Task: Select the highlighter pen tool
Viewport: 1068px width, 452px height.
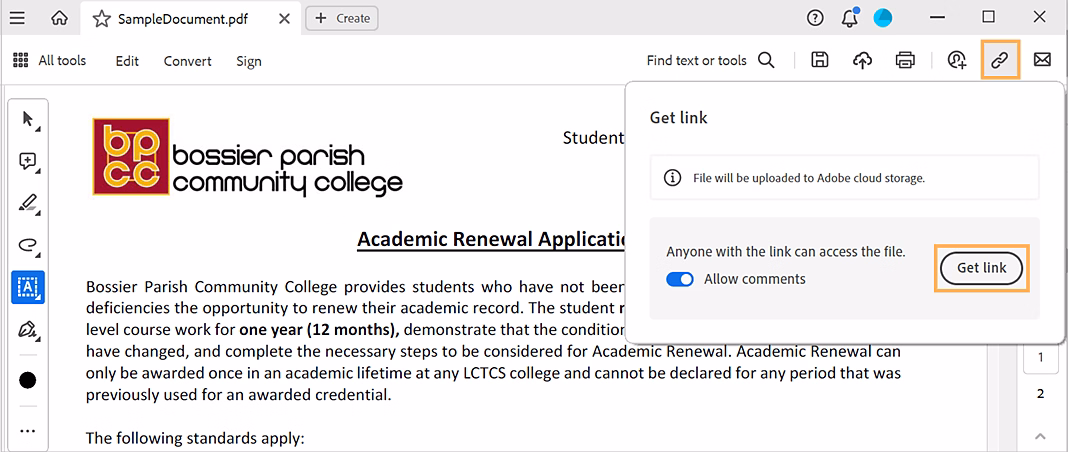Action: 28,203
